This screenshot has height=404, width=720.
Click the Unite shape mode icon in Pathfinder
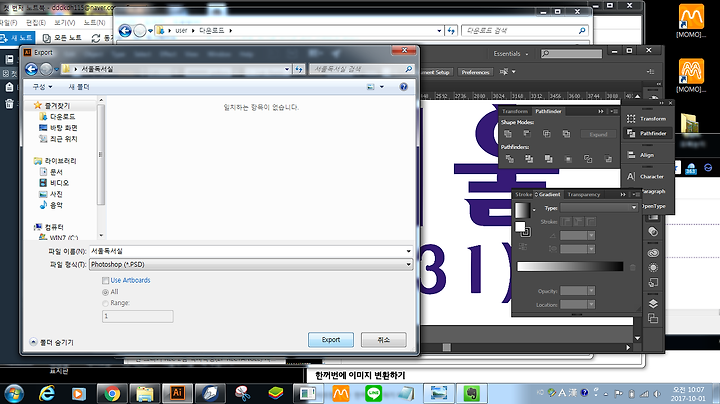point(508,134)
